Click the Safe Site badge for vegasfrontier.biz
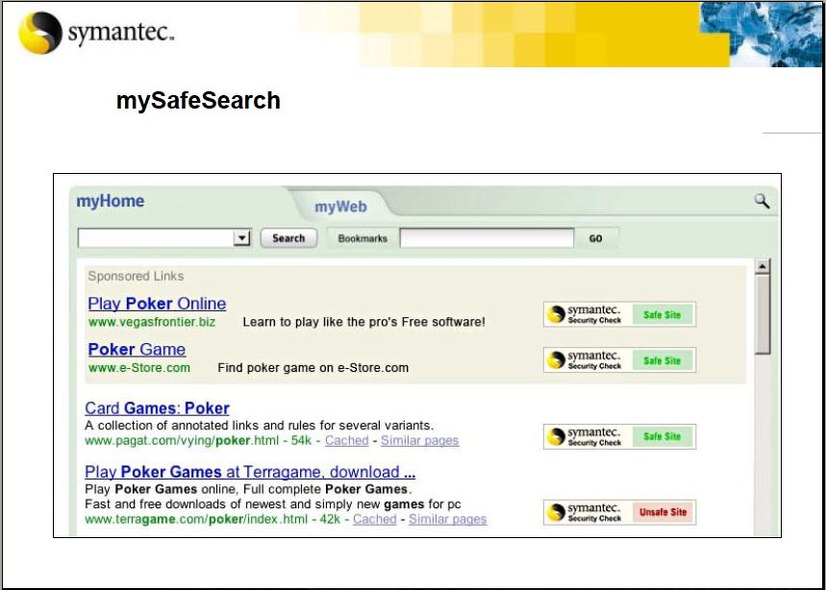 (x=663, y=314)
